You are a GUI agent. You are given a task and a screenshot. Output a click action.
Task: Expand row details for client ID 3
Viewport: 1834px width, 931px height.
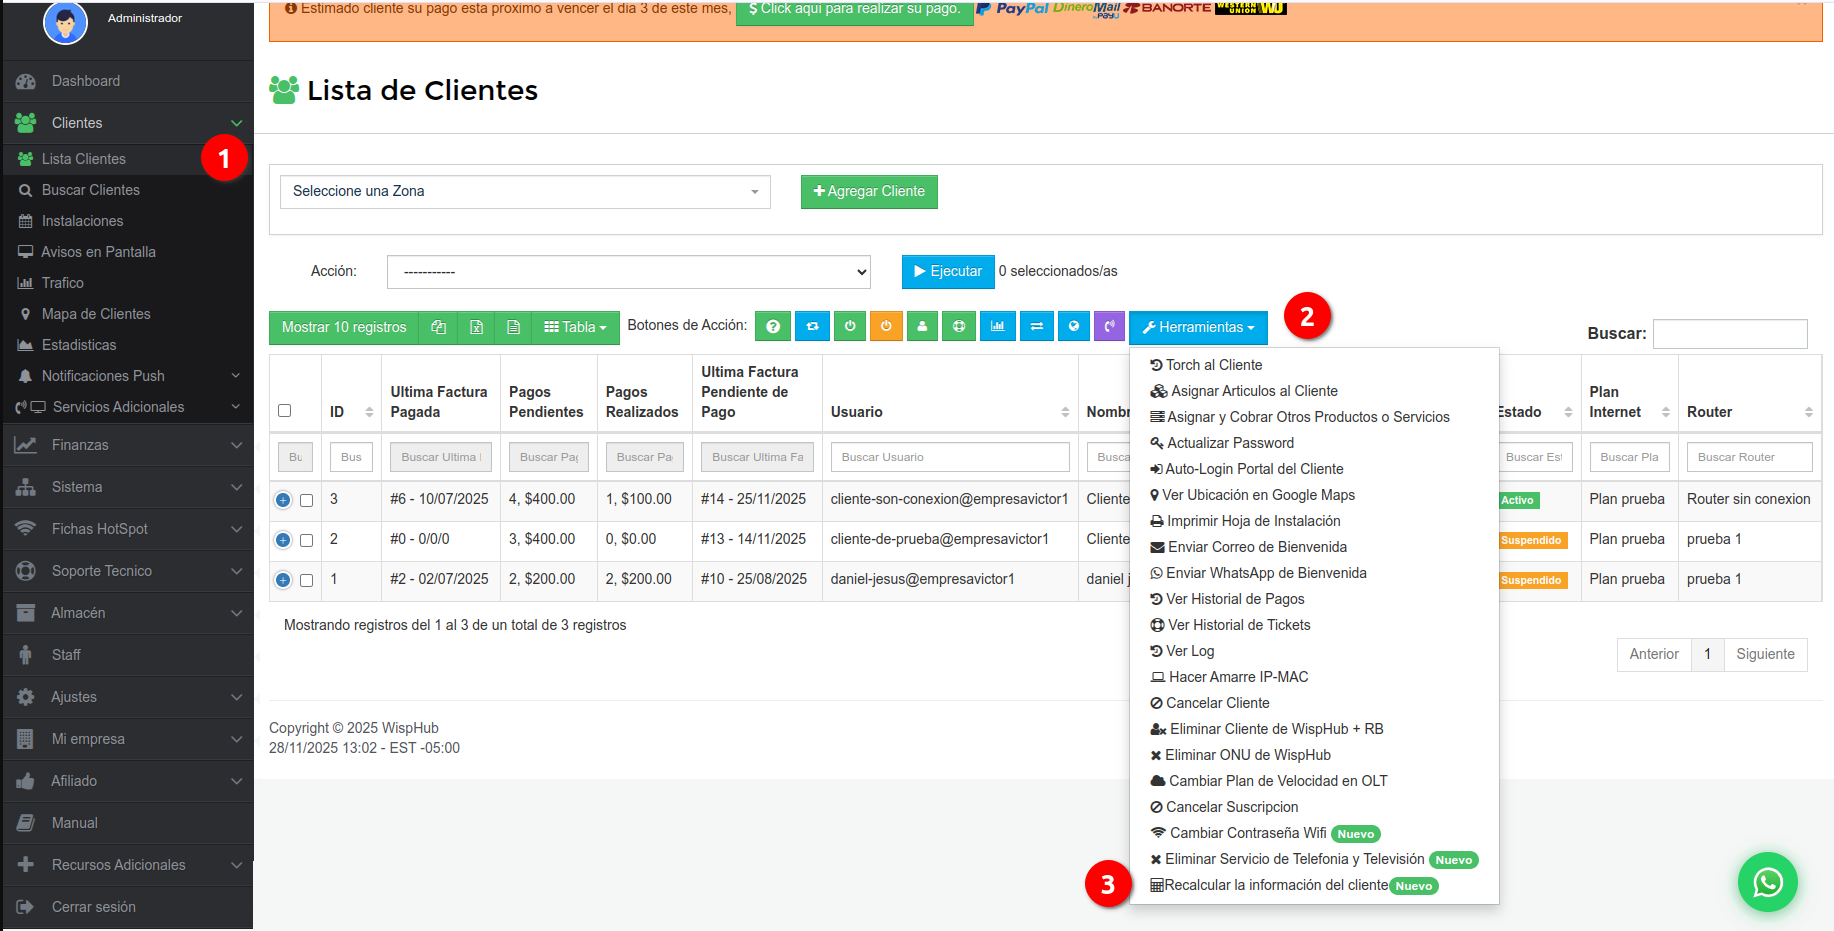[283, 500]
